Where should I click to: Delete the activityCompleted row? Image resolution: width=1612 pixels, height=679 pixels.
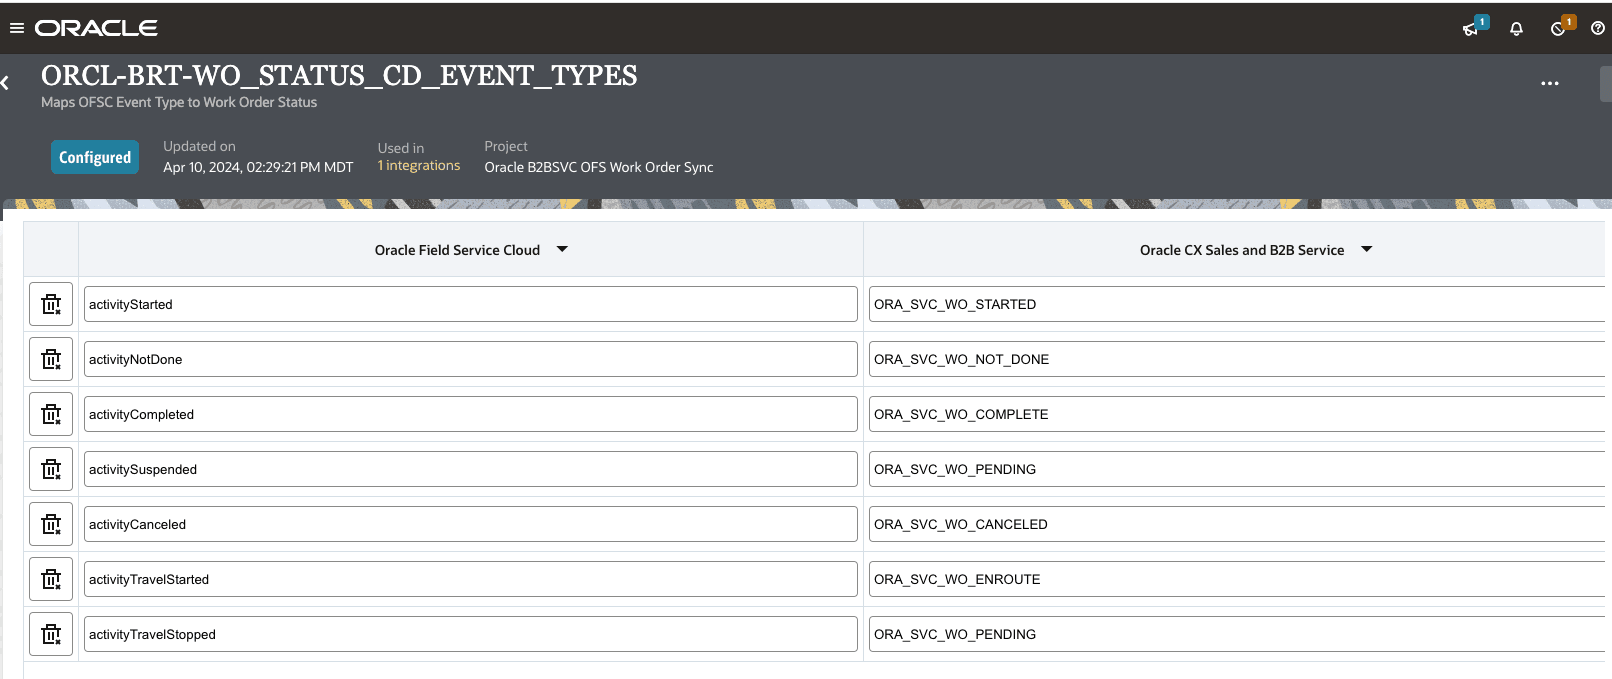(51, 414)
